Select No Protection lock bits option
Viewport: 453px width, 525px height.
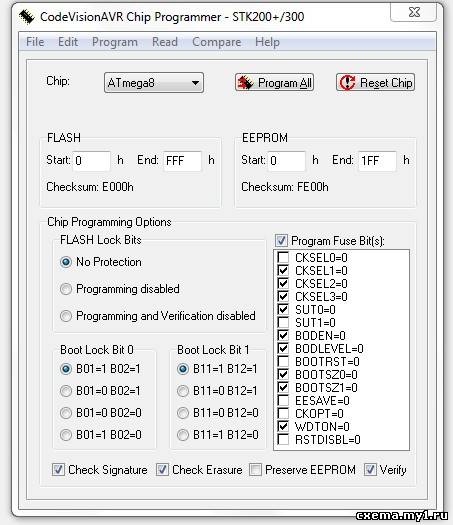(100, 262)
